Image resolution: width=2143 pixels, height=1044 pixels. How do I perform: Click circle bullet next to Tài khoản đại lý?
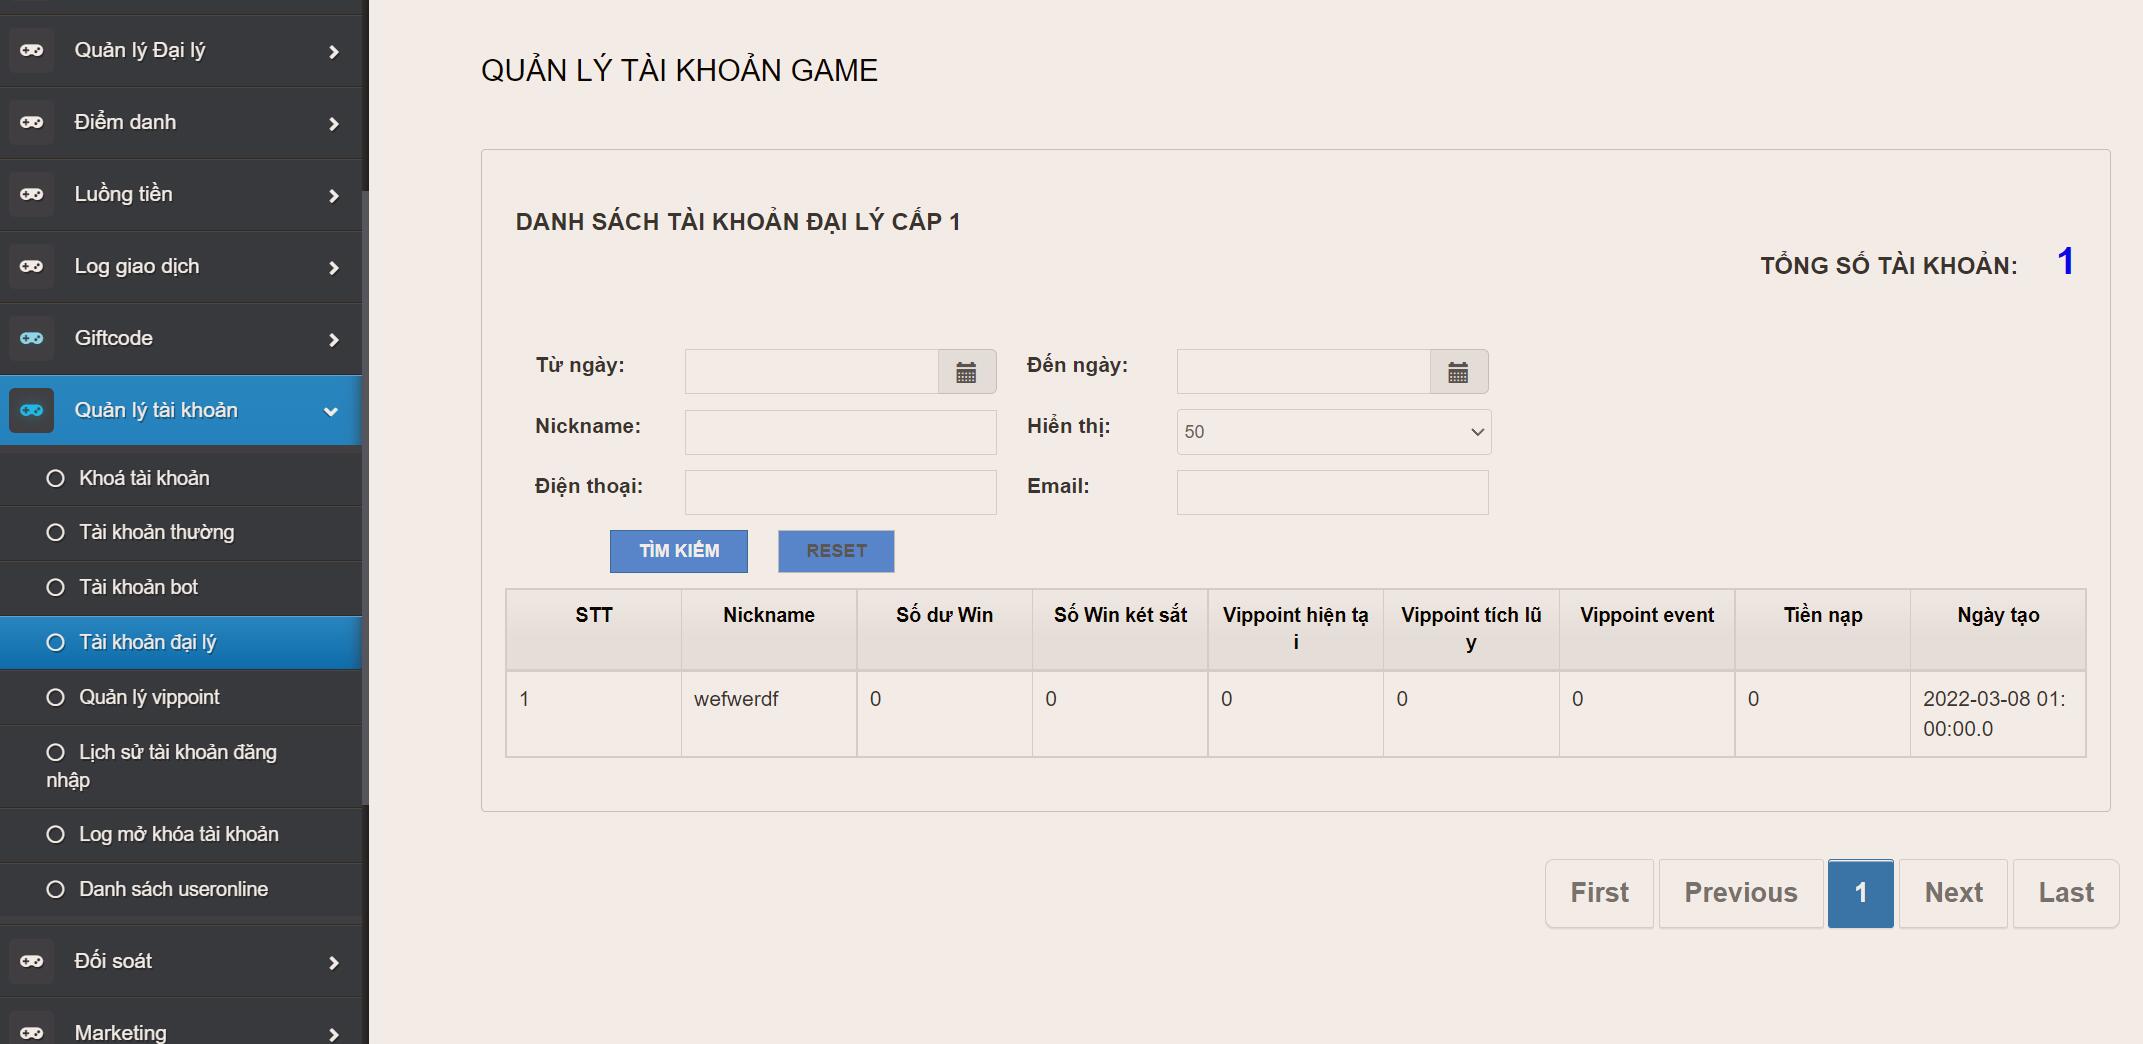[x=56, y=642]
